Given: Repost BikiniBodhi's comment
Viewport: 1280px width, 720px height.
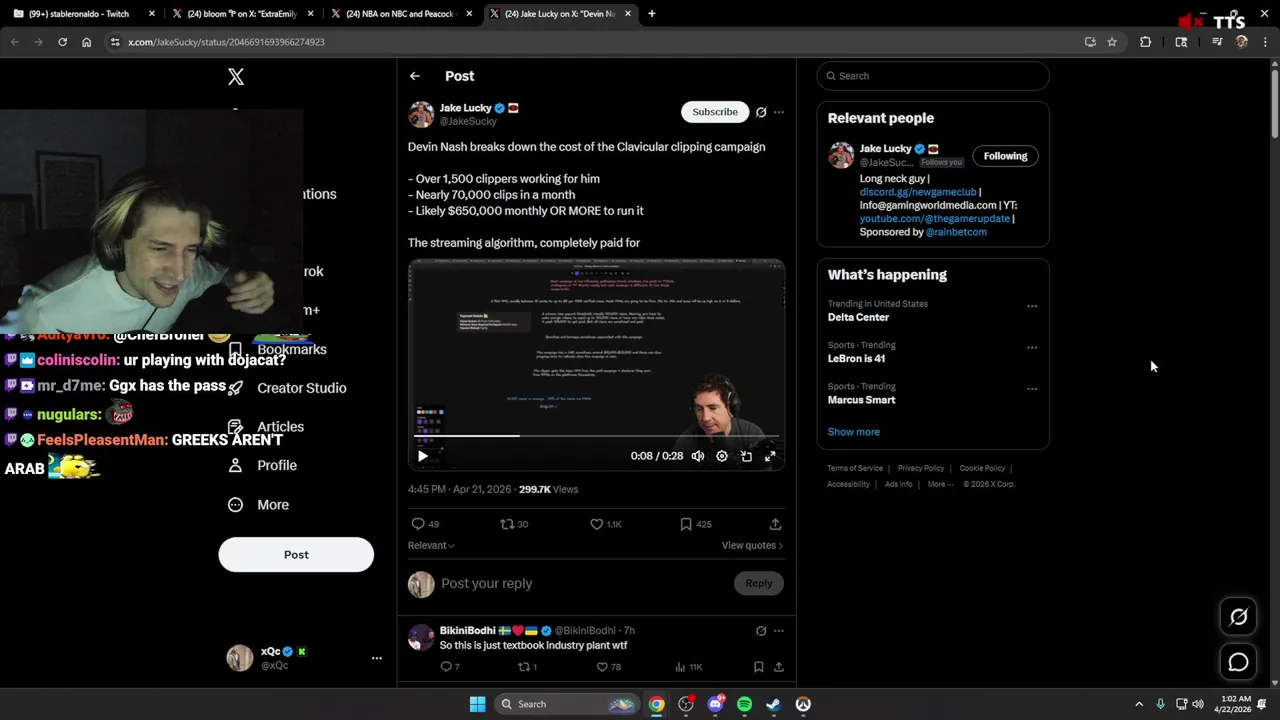Looking at the screenshot, I should [x=527, y=667].
